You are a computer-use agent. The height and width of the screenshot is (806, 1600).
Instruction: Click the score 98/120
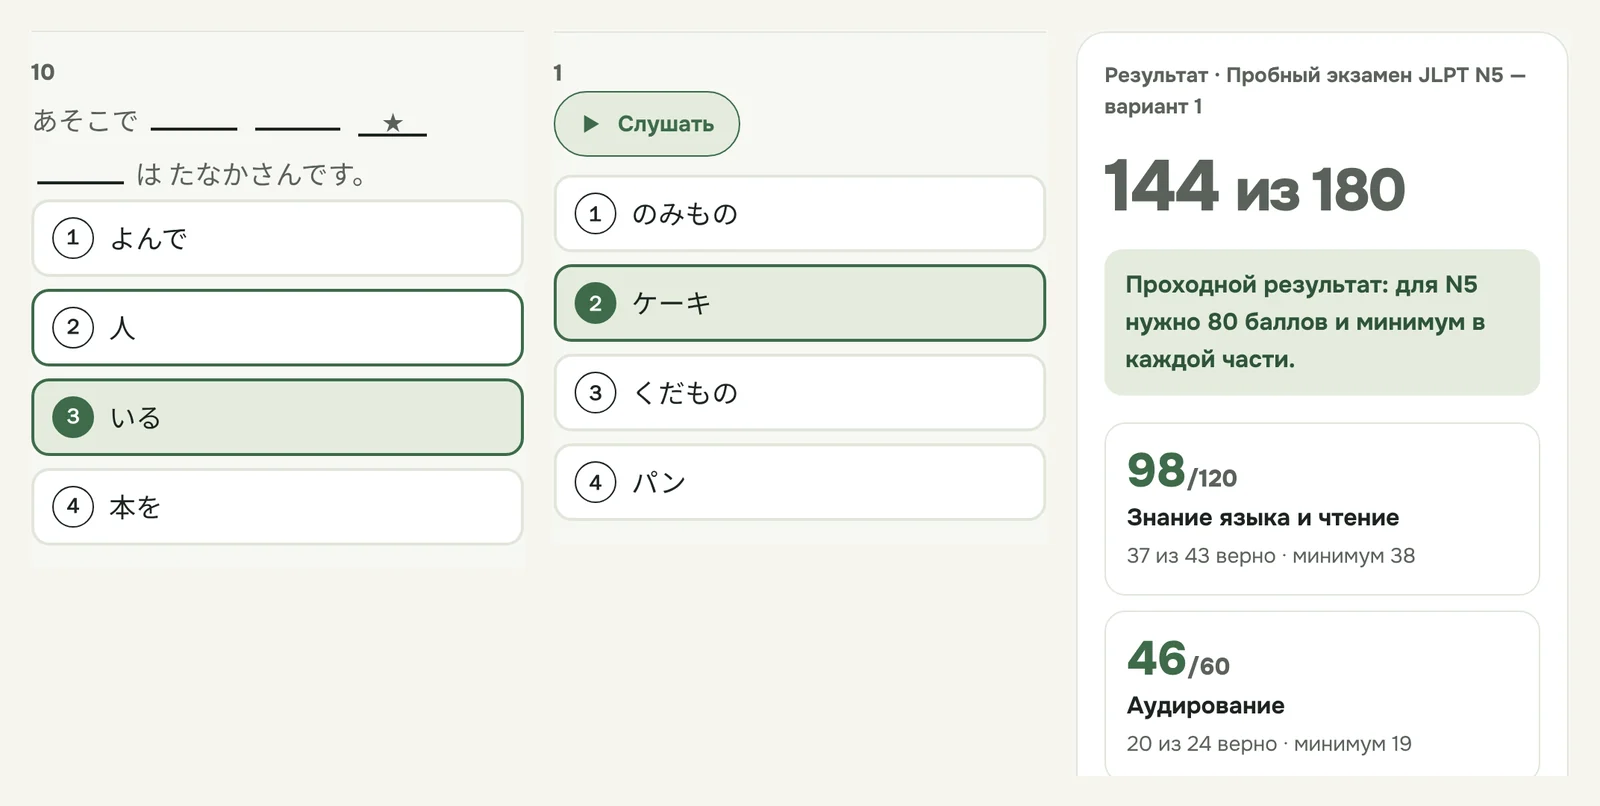(x=1182, y=471)
